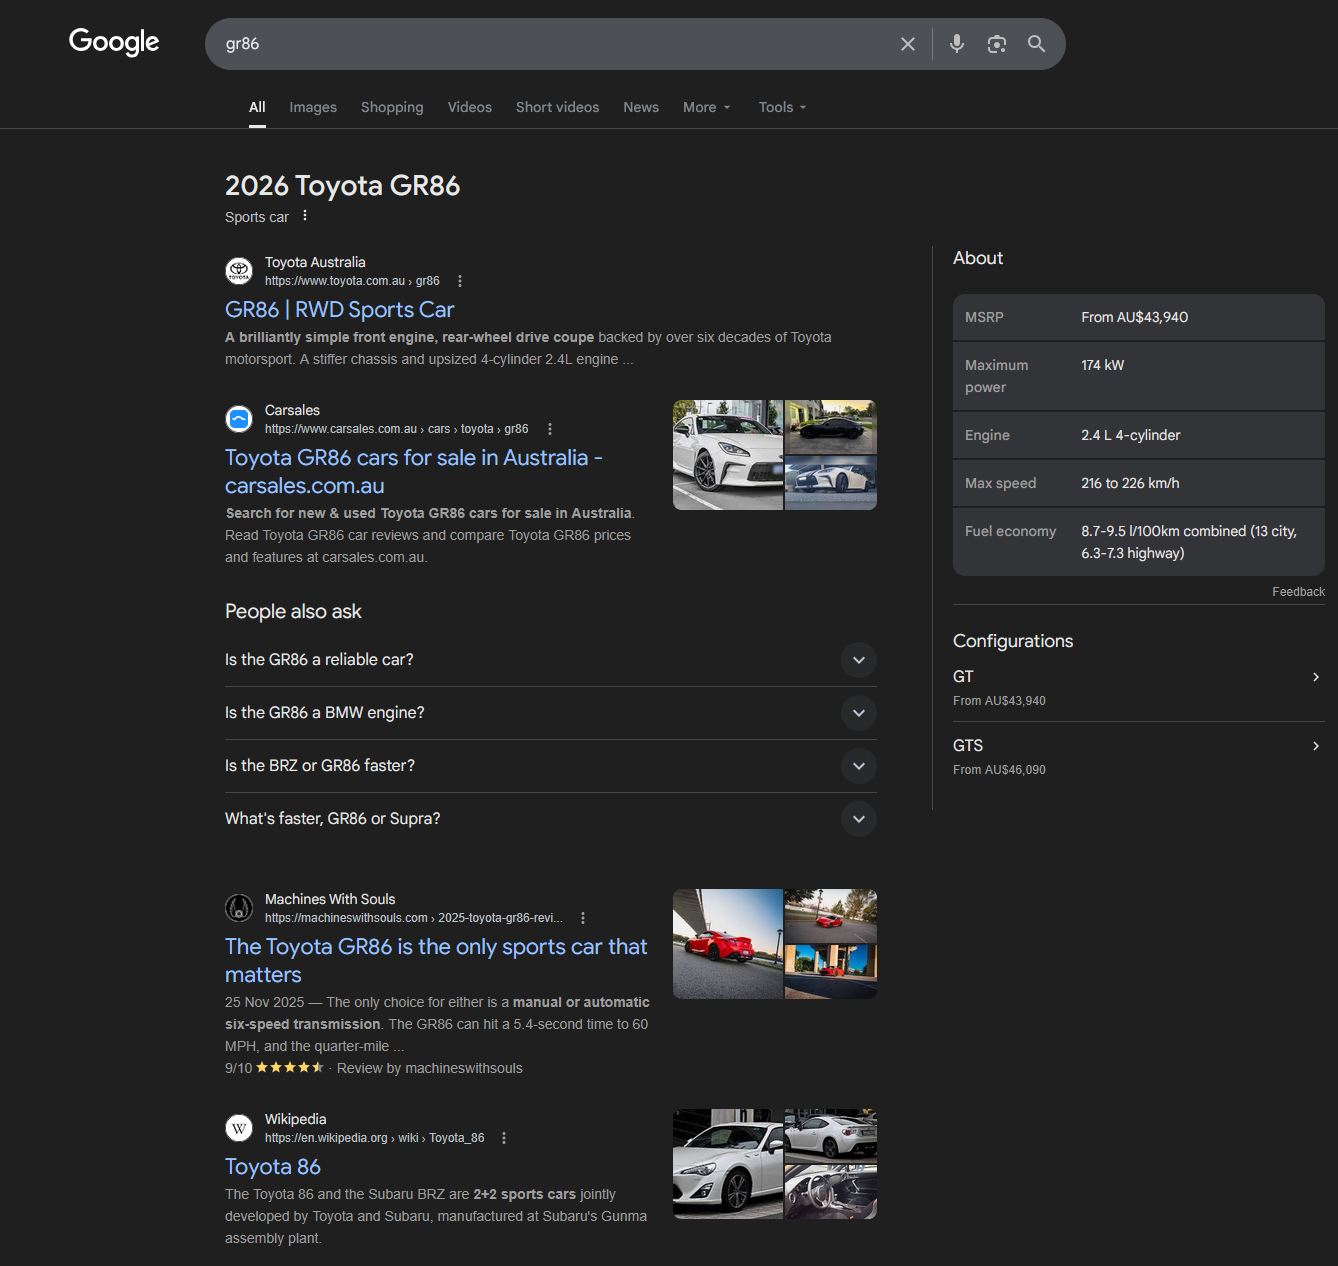Image resolution: width=1338 pixels, height=1266 pixels.
Task: Open the GTS configuration details
Action: click(1139, 756)
